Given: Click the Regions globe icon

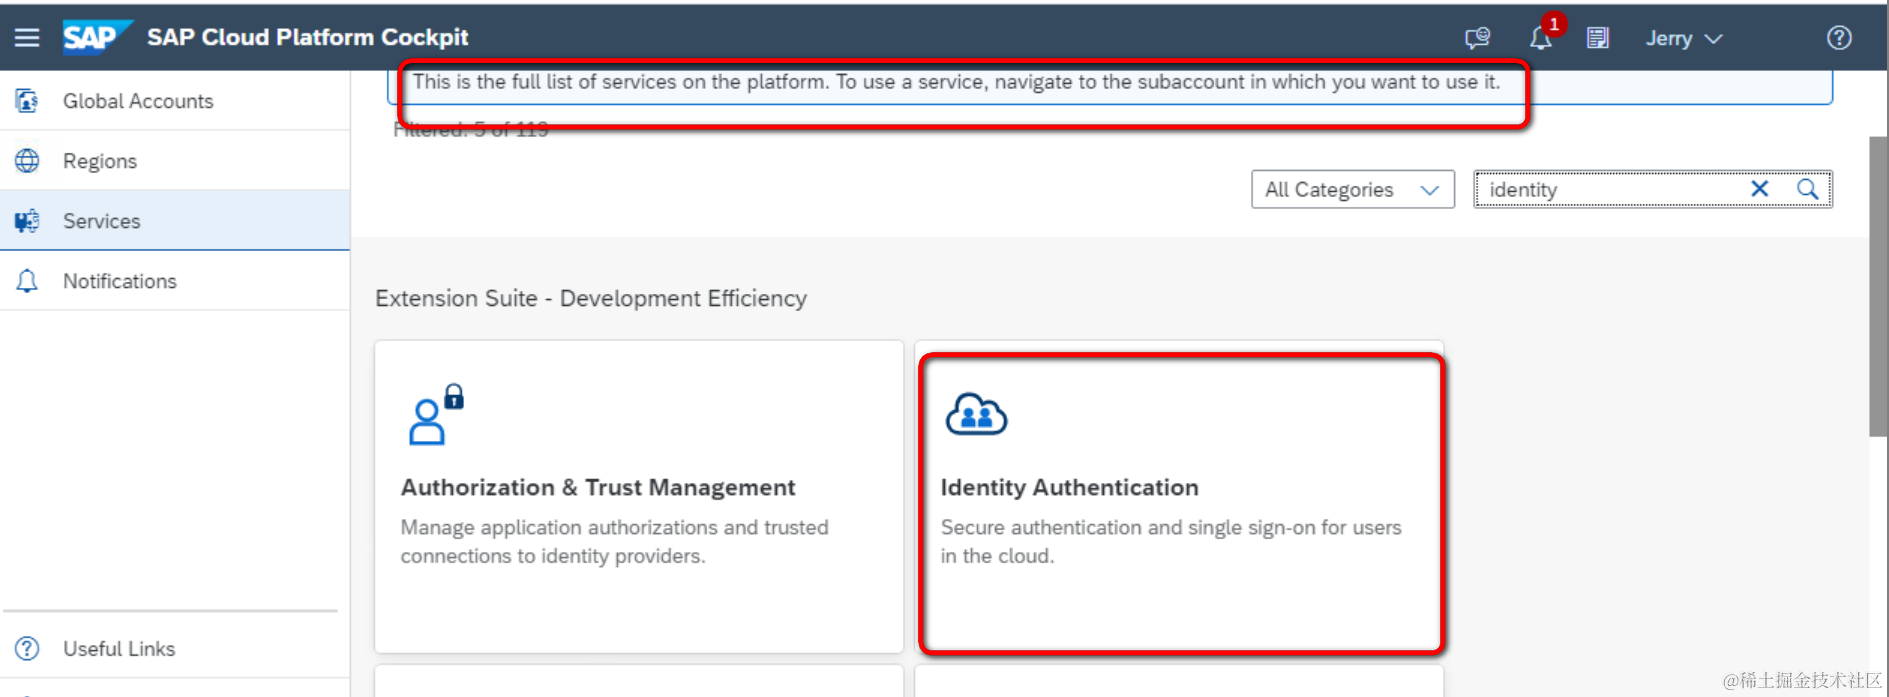Looking at the screenshot, I should (27, 161).
